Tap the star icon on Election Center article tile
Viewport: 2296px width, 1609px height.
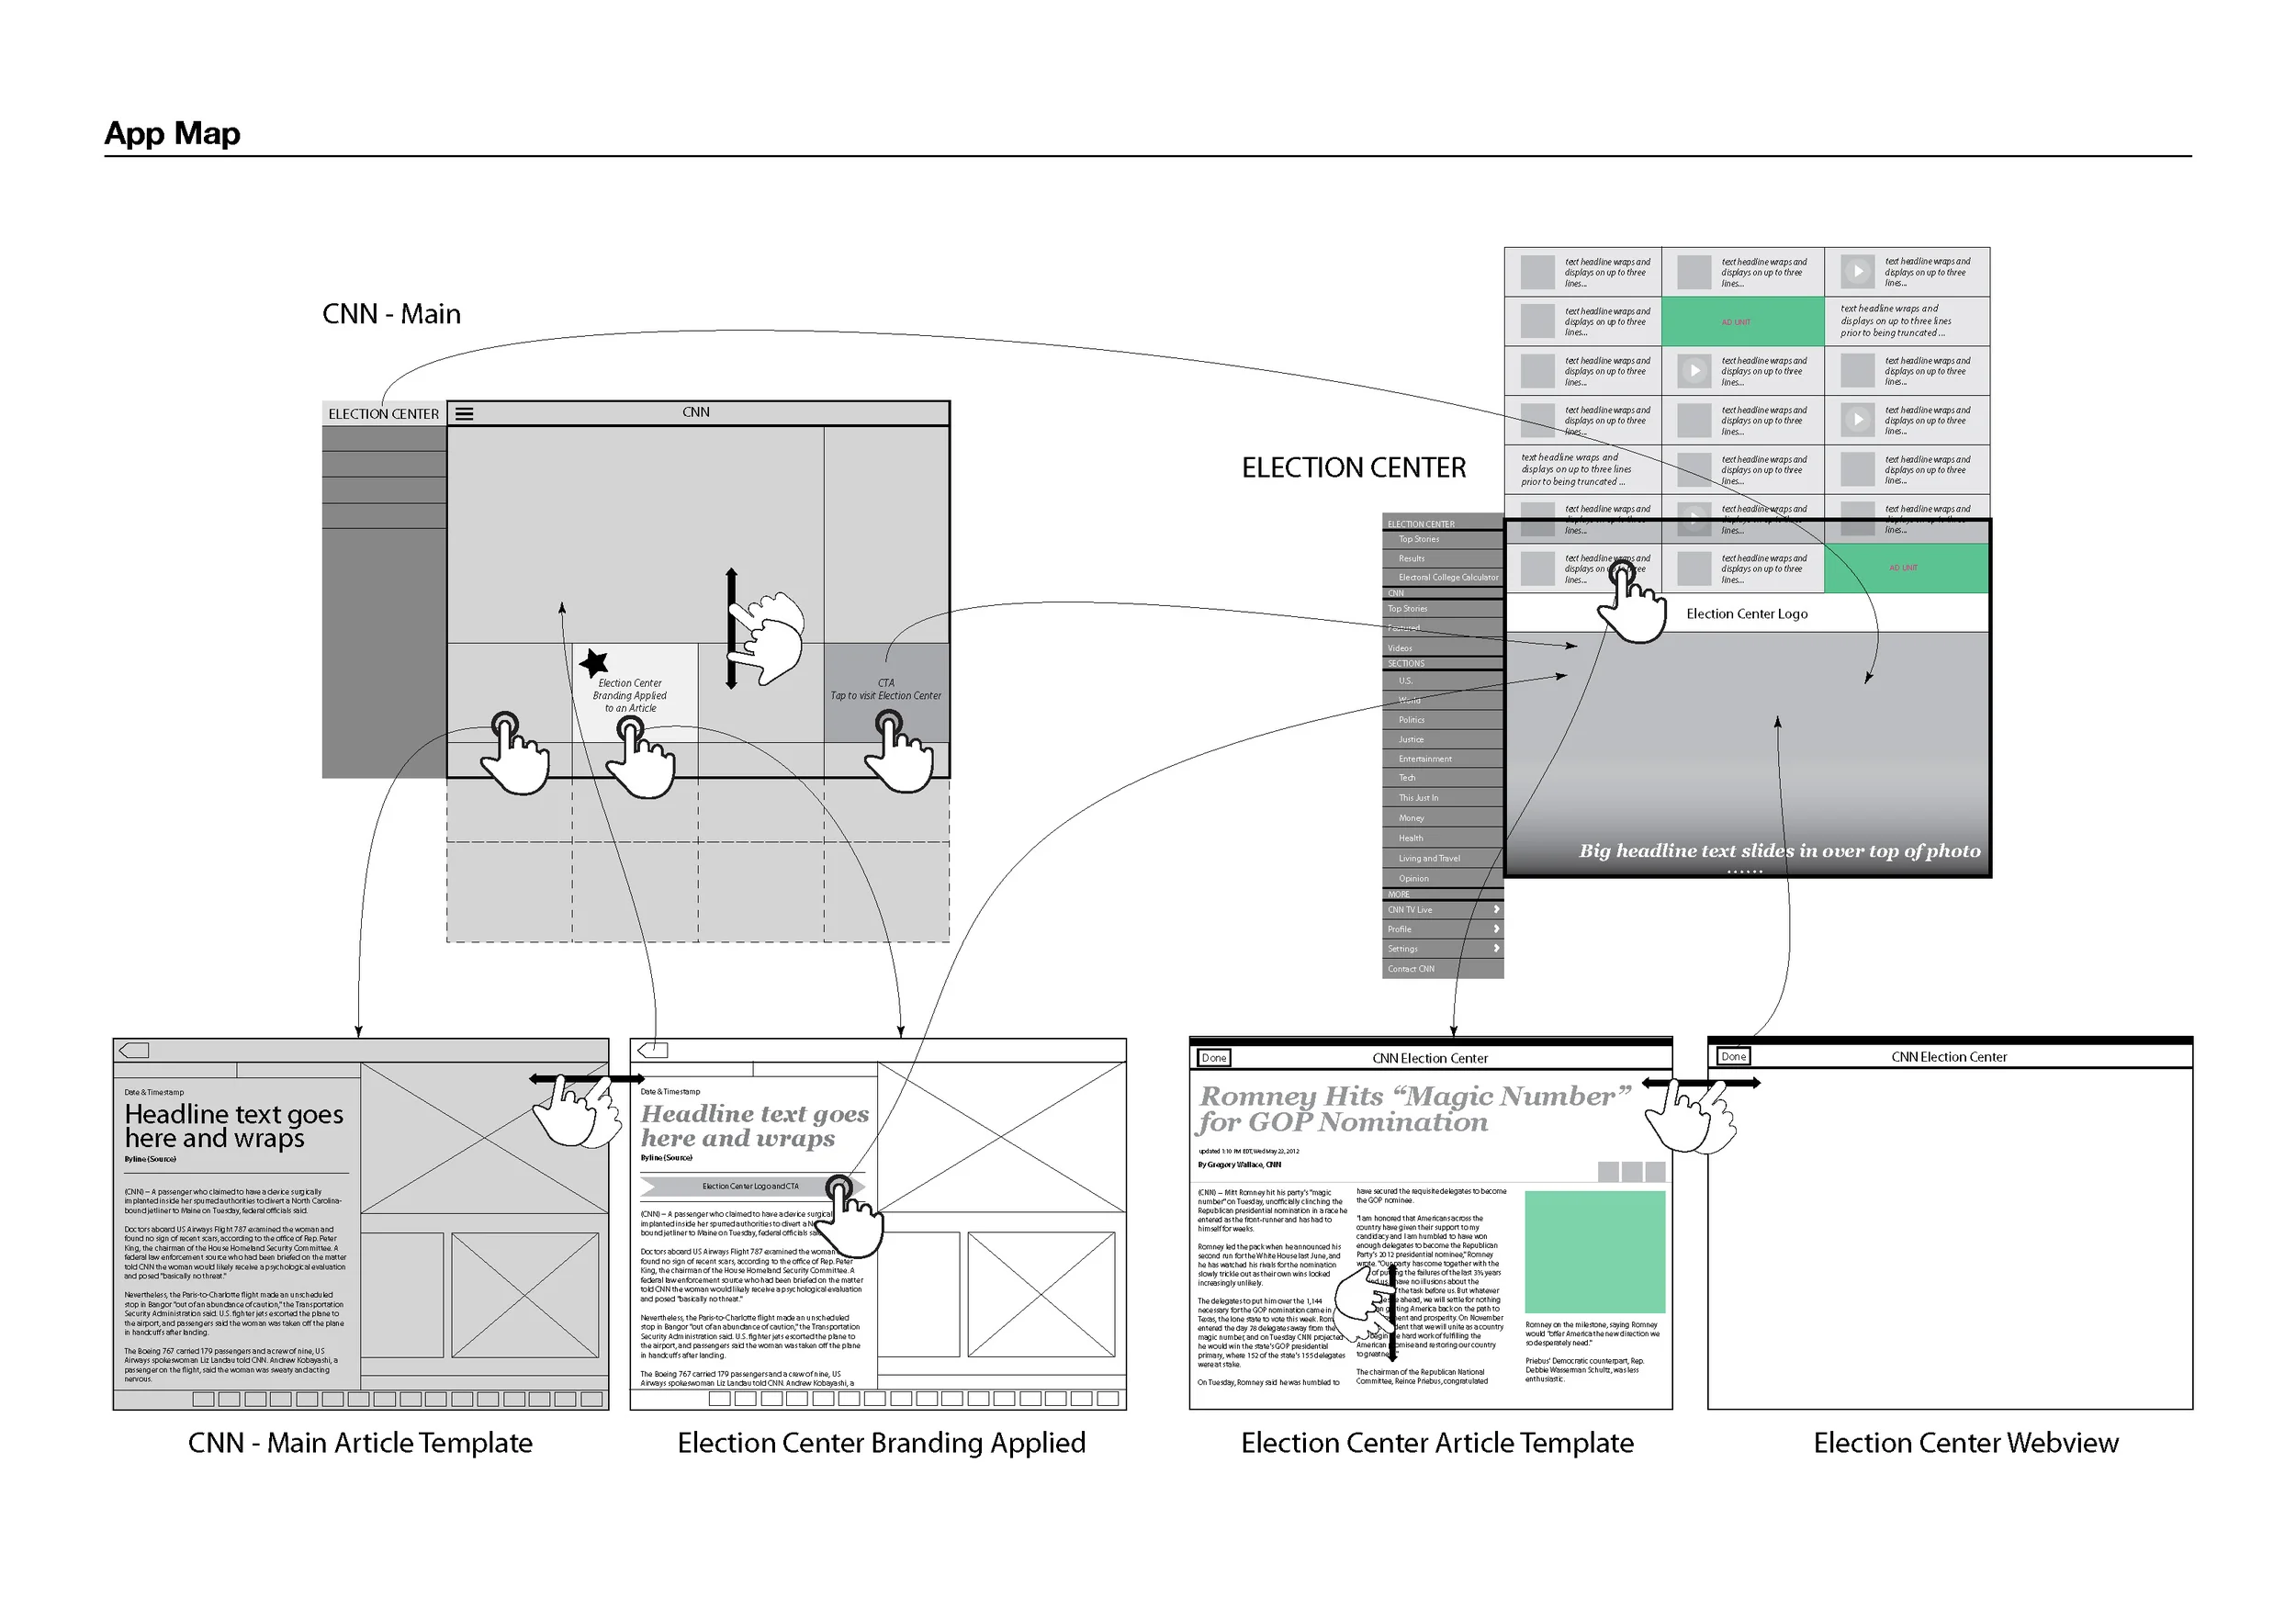point(594,662)
